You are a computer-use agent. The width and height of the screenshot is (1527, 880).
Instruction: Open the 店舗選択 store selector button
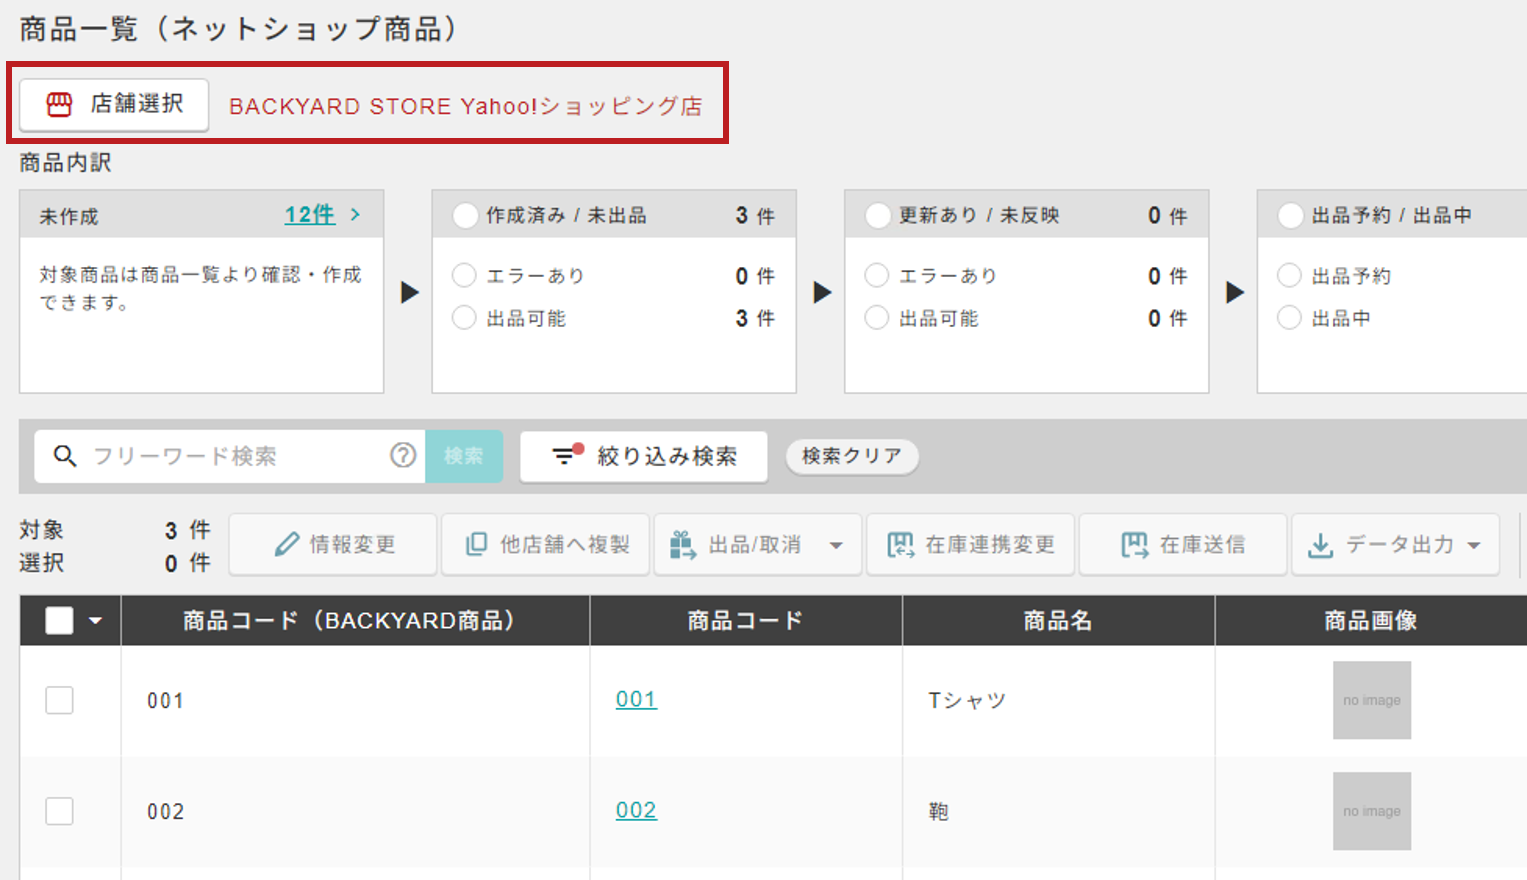pos(114,105)
